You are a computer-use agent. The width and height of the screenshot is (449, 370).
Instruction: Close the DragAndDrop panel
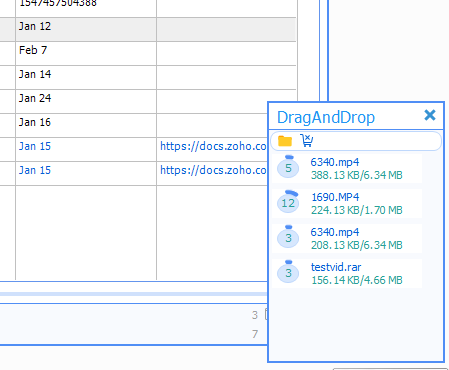coord(430,115)
